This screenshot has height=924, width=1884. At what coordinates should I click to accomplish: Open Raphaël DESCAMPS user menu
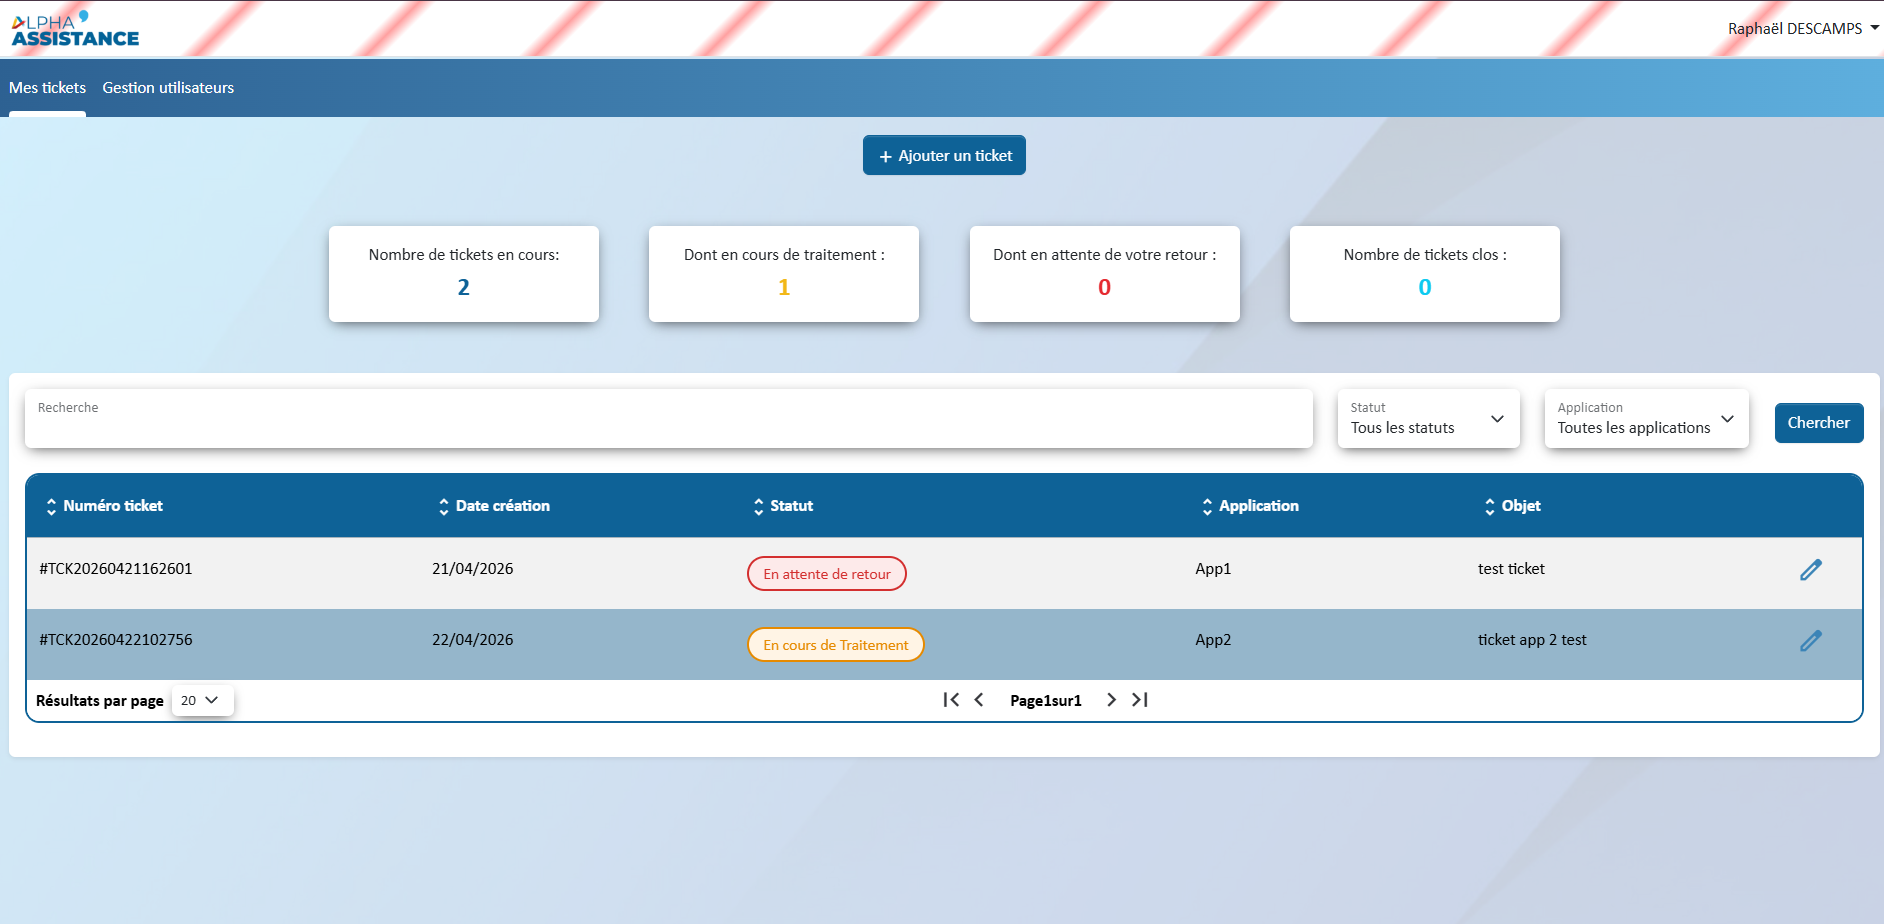(x=1803, y=29)
